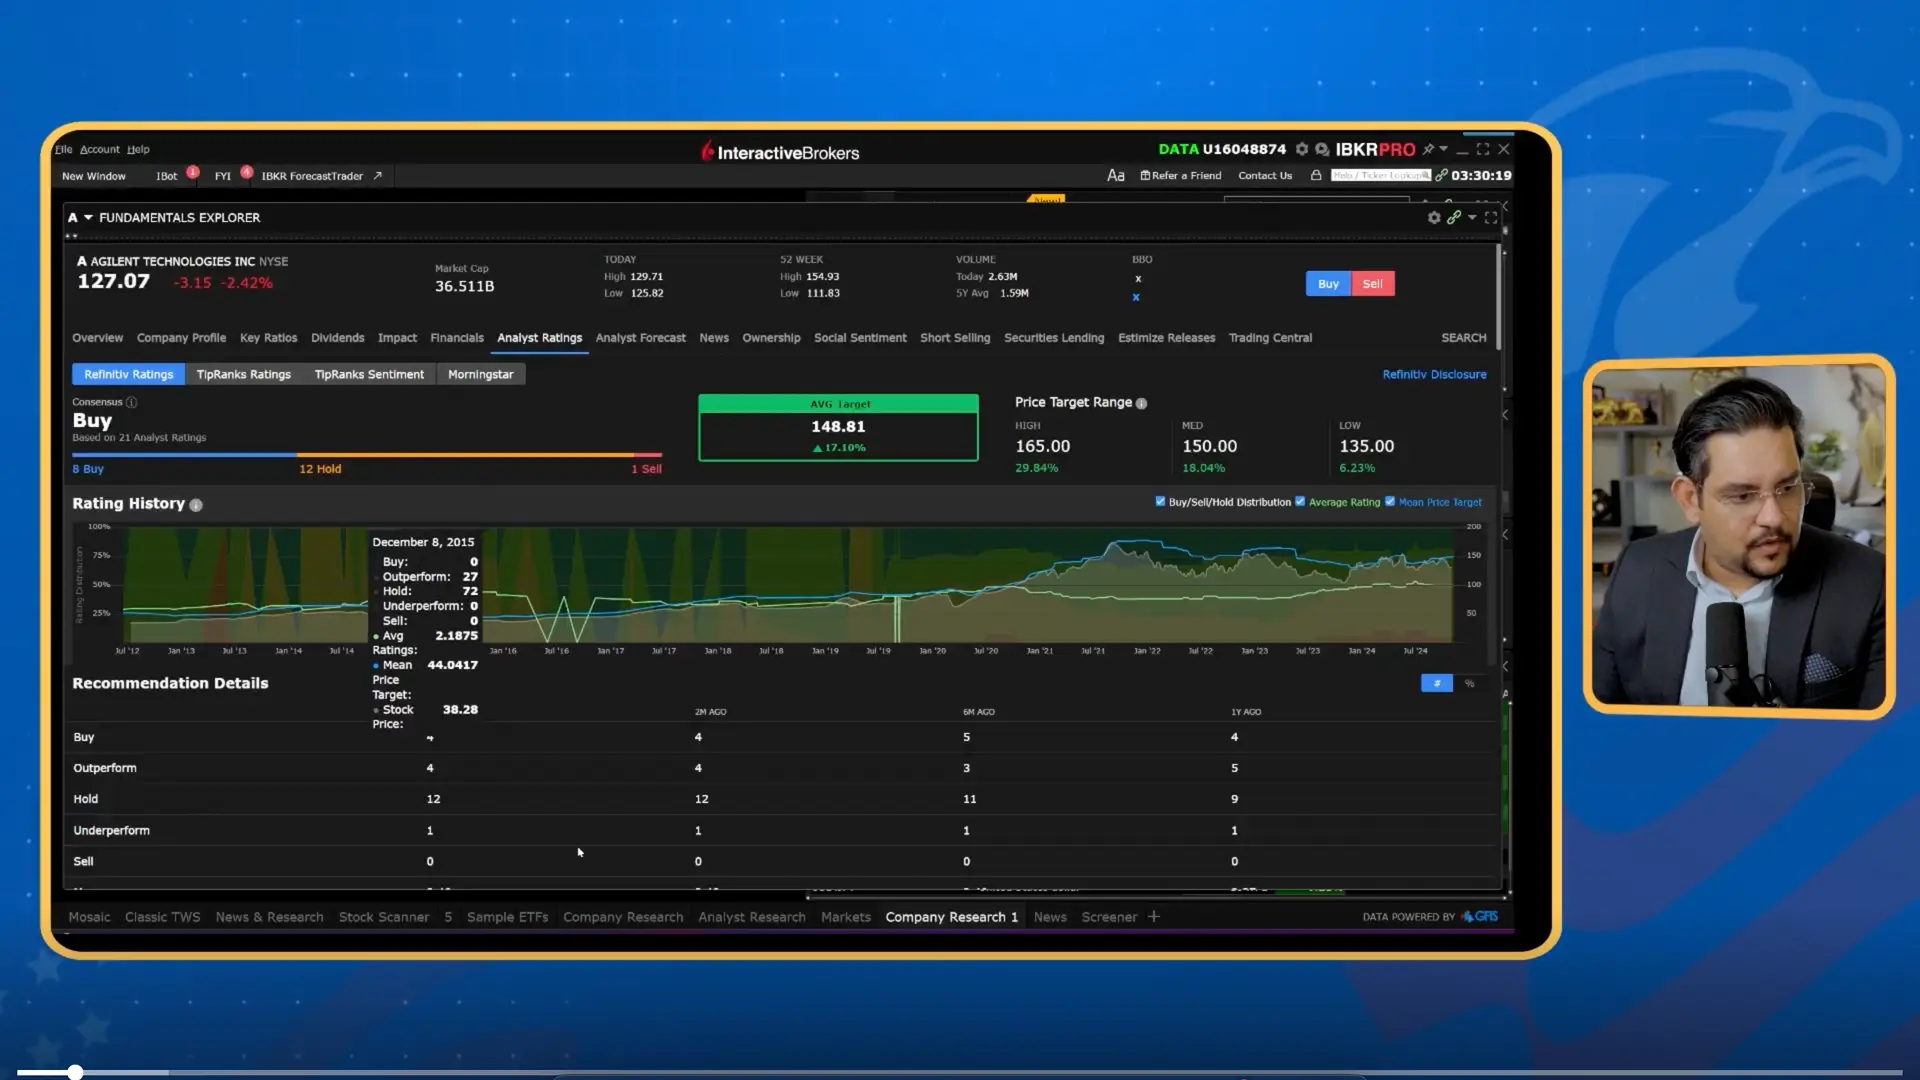Image resolution: width=1920 pixels, height=1080 pixels.
Task: Click the pin icon near IBKR PRO
Action: pyautogui.click(x=1430, y=148)
